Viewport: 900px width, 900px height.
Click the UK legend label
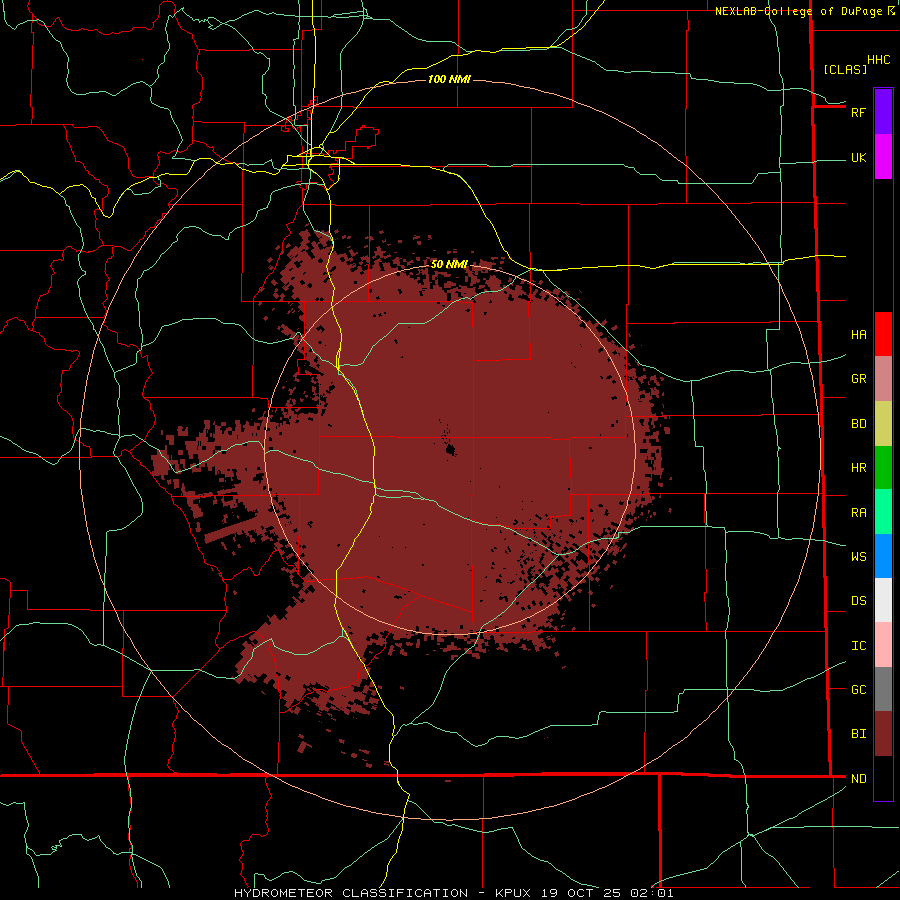click(858, 158)
